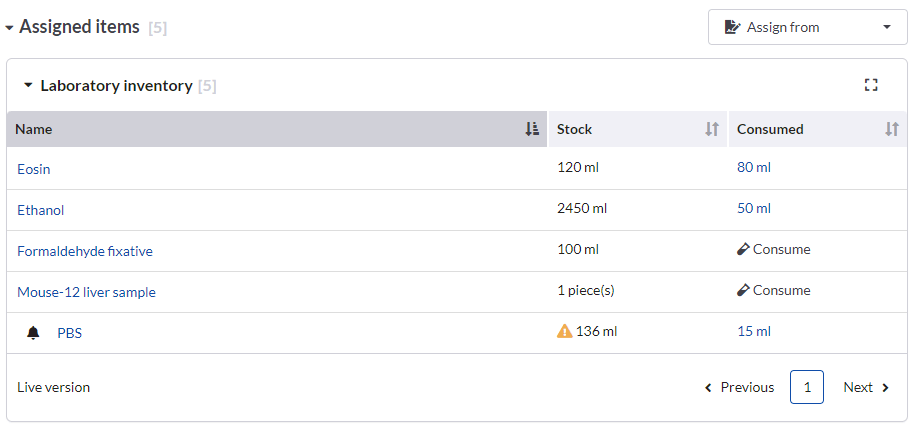
Task: Go to Next page
Action: point(866,387)
